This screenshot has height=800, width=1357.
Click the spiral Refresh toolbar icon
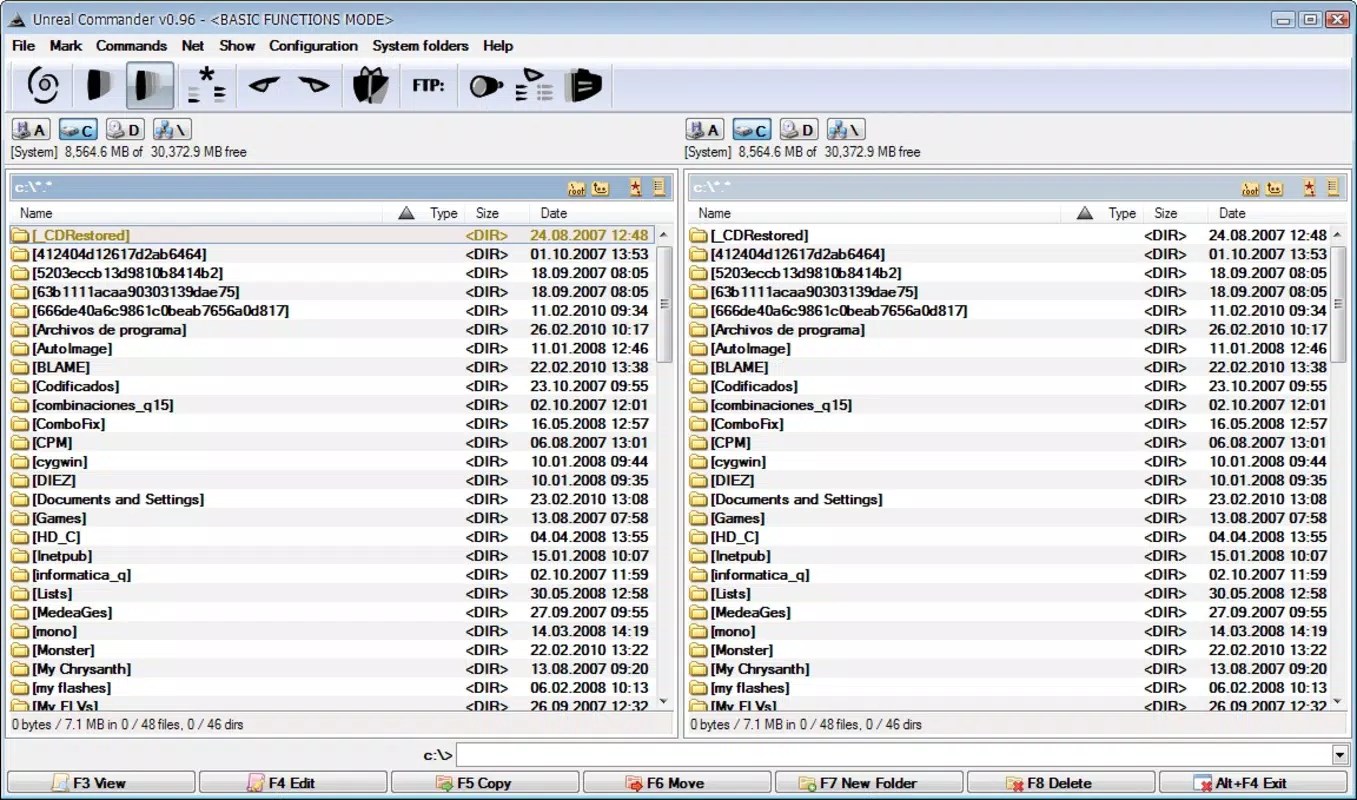(x=42, y=86)
